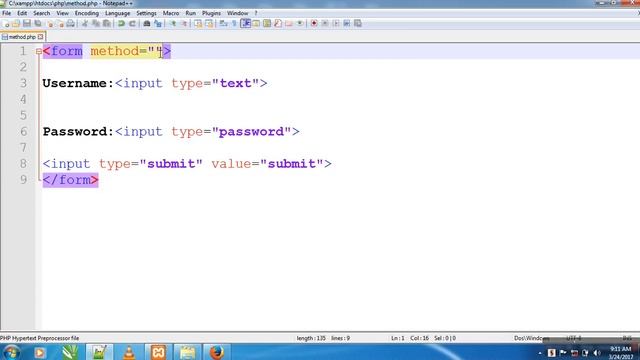Click the Stop Recording macro icon
Viewport: 640px width, 360px height.
coord(325,24)
